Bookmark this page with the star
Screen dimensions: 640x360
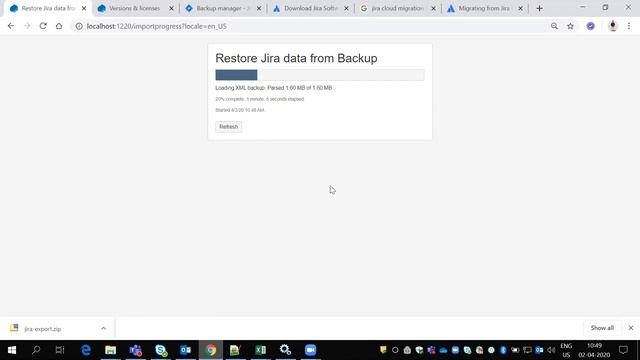pyautogui.click(x=571, y=26)
